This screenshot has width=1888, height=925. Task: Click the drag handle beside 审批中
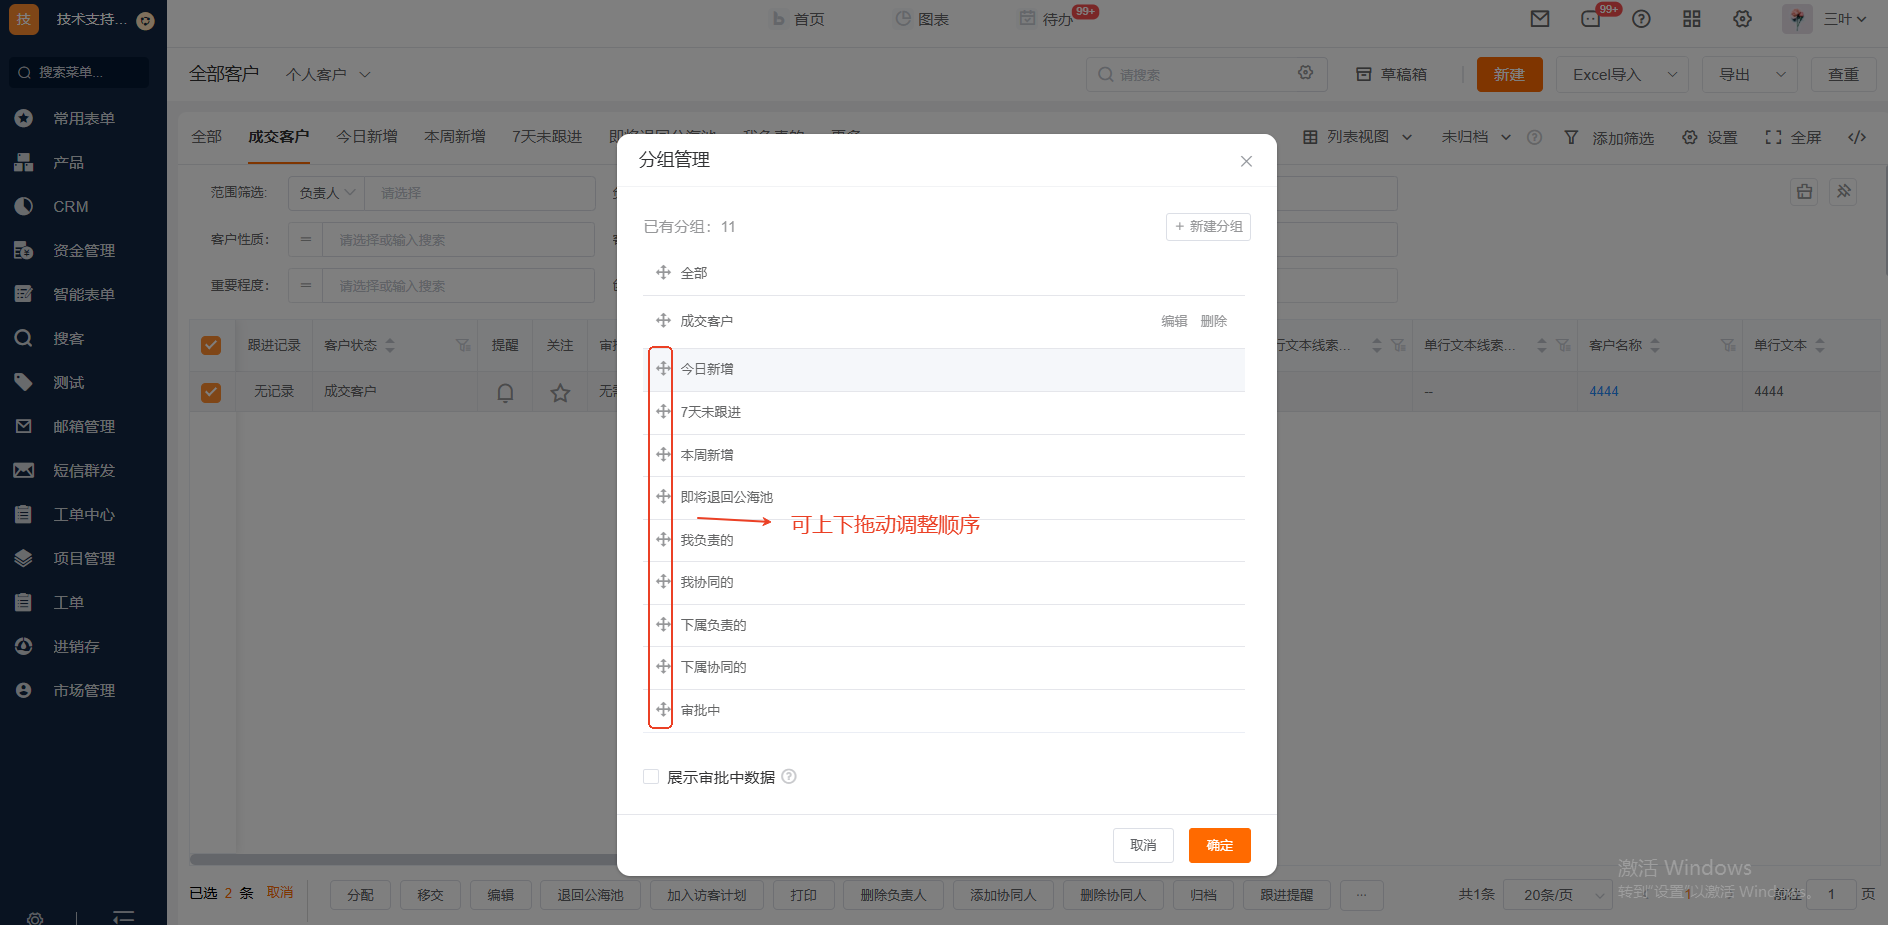coord(663,710)
